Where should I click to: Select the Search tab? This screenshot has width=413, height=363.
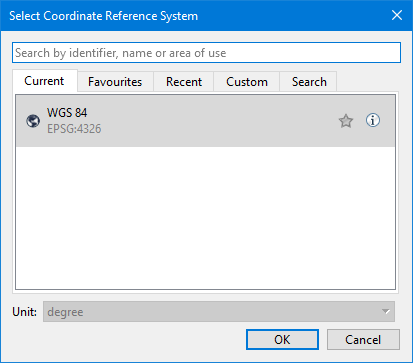coord(309,82)
